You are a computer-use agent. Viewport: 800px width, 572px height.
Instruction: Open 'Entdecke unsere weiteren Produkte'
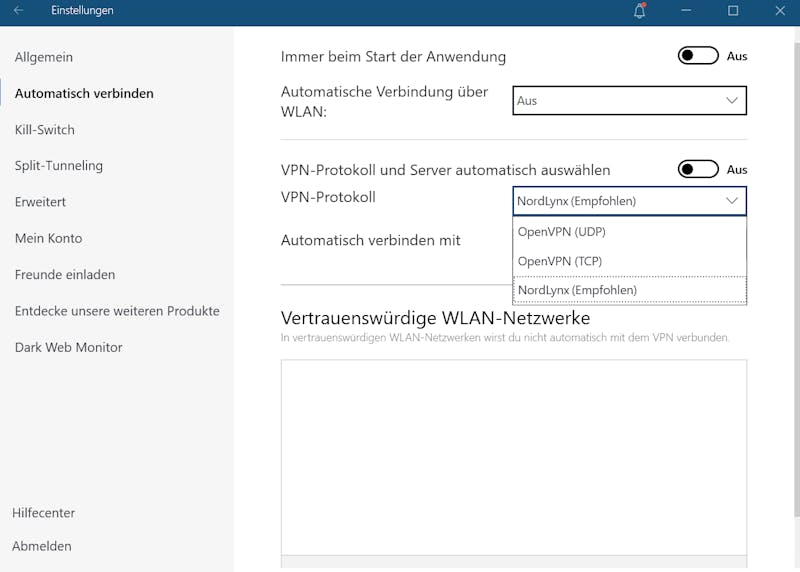[x=117, y=311]
